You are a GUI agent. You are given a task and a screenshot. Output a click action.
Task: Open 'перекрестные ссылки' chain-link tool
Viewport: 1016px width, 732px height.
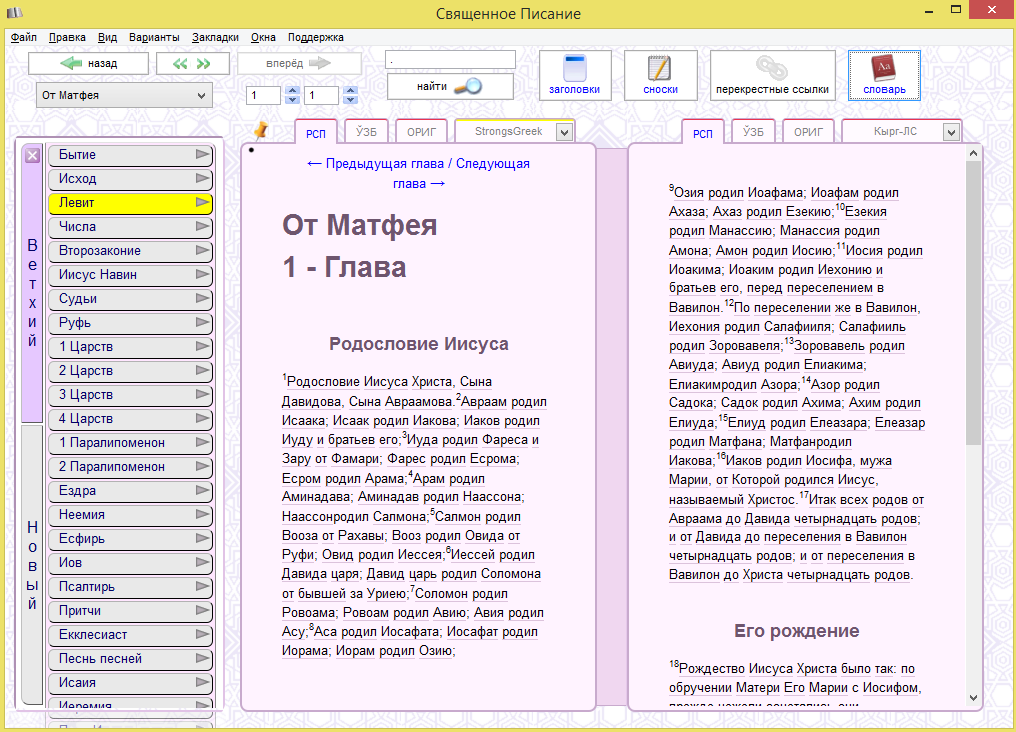(x=772, y=75)
